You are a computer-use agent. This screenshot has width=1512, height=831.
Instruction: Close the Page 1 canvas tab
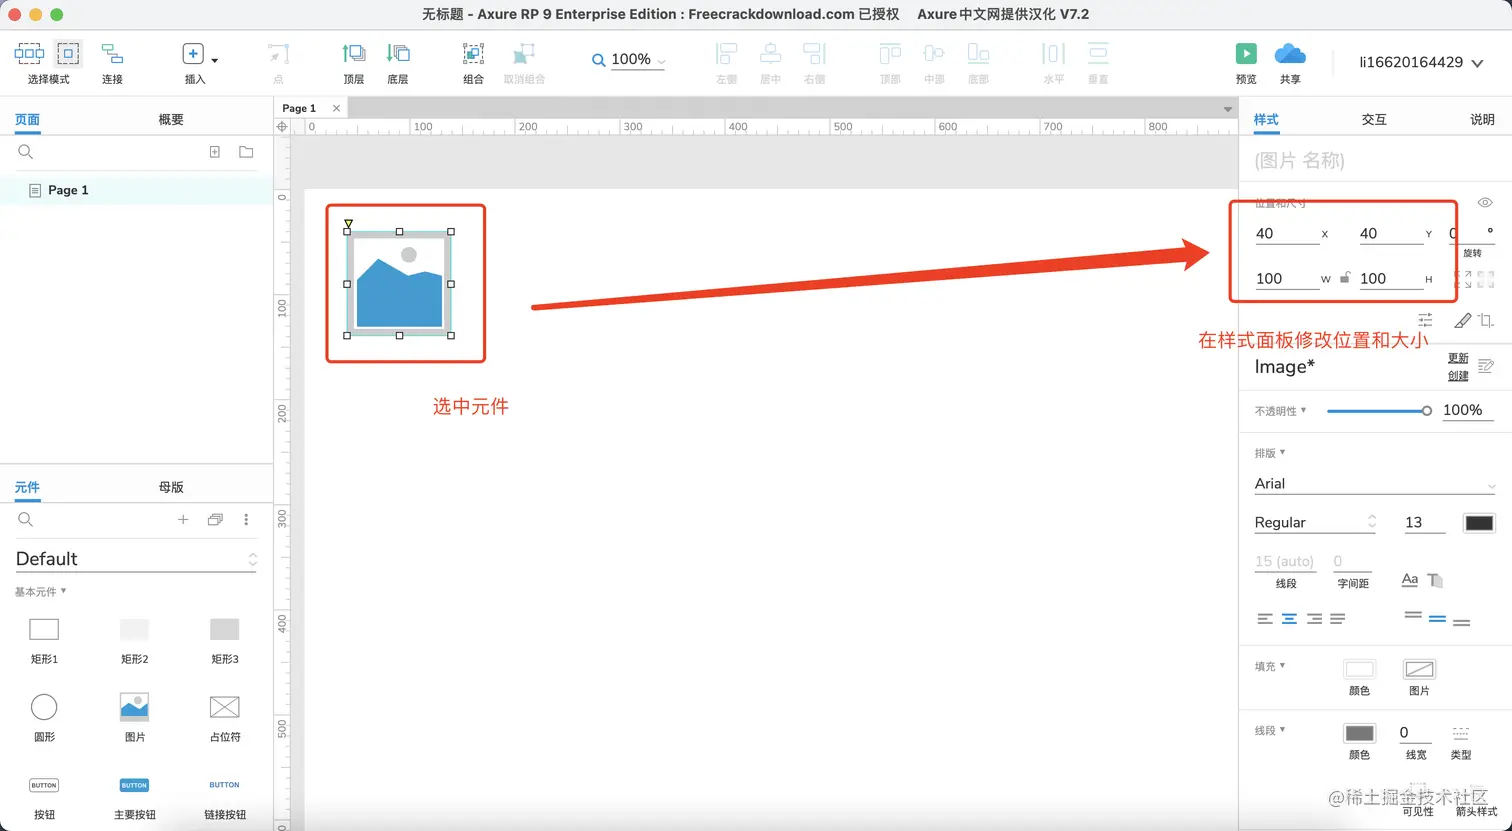click(x=336, y=108)
